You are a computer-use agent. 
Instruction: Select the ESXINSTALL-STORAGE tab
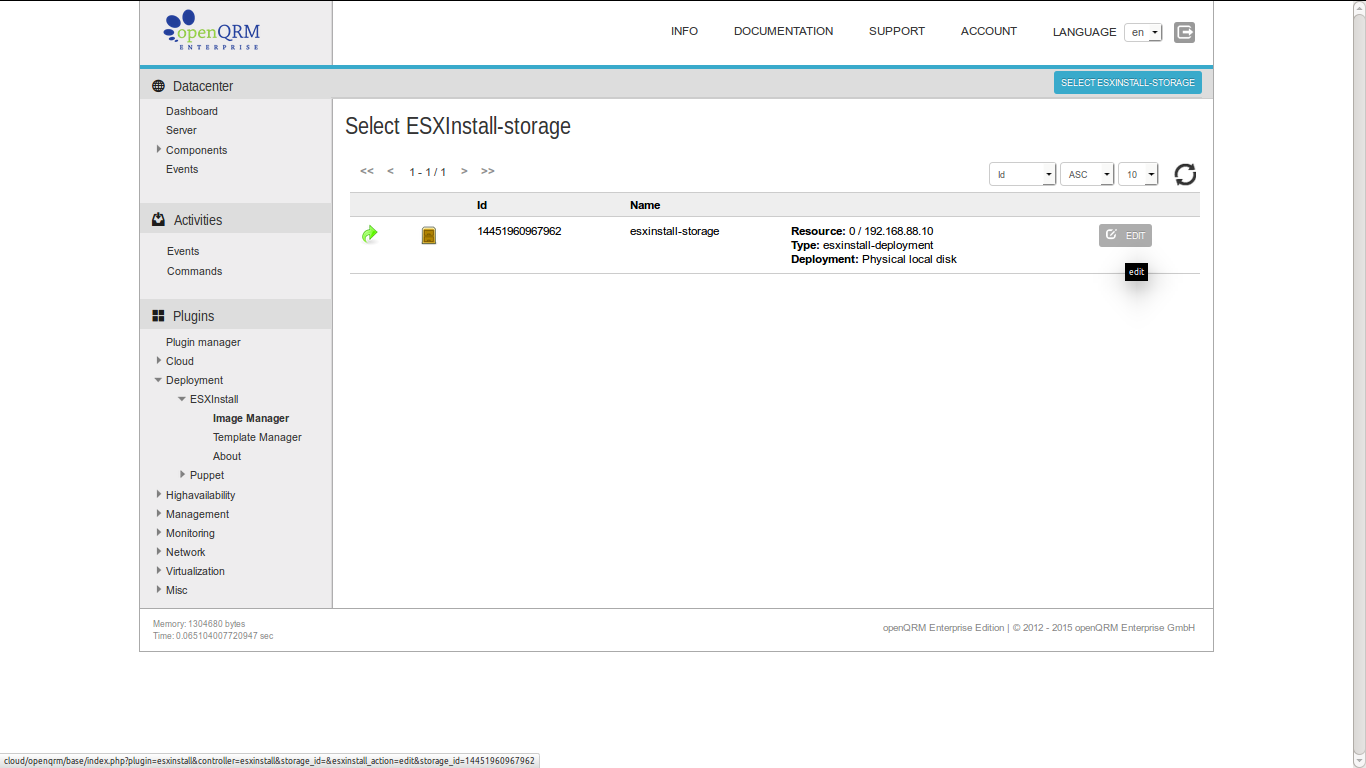pos(1128,83)
